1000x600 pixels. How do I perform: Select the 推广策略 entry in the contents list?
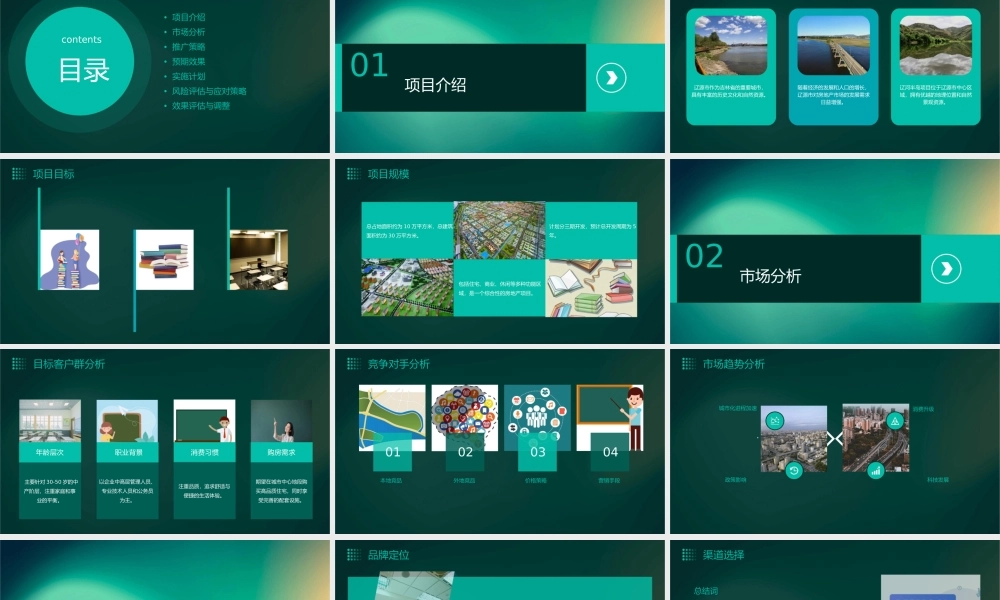tap(188, 47)
